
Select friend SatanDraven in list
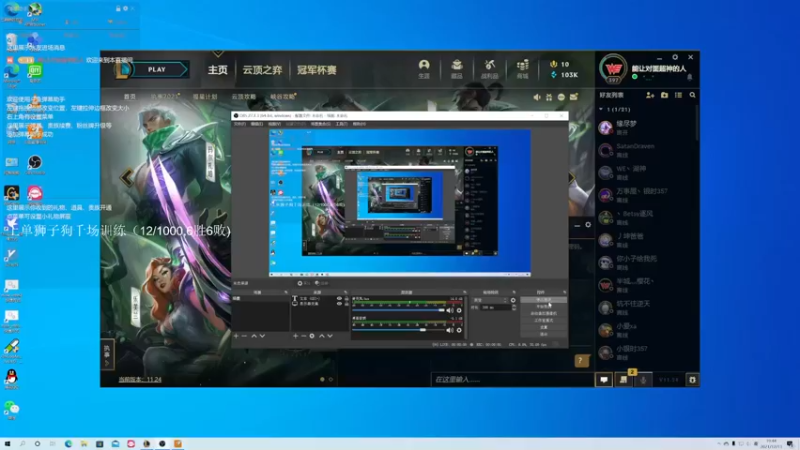(x=646, y=150)
